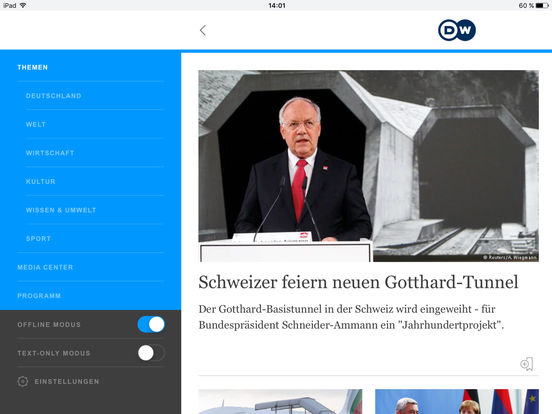Tap the back arrow in header
The image size is (552, 414).
pyautogui.click(x=203, y=30)
